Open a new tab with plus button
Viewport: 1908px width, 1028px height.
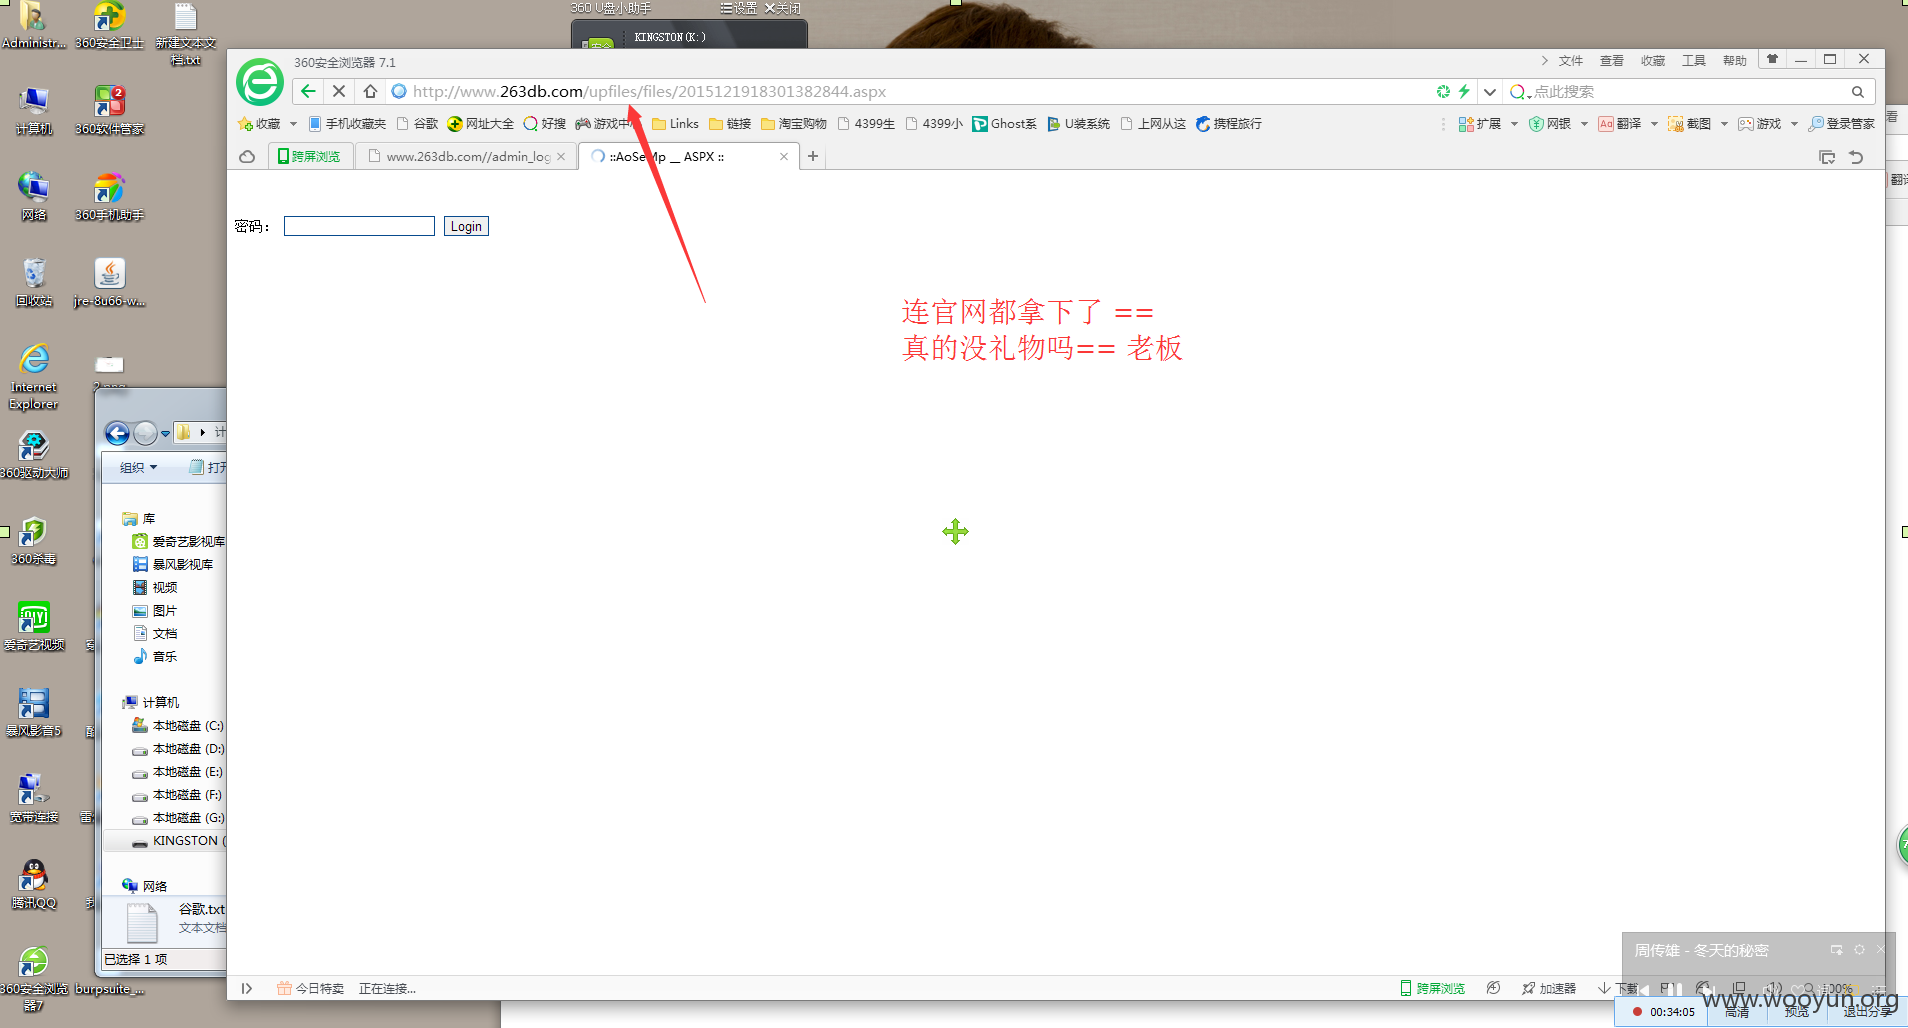(813, 157)
